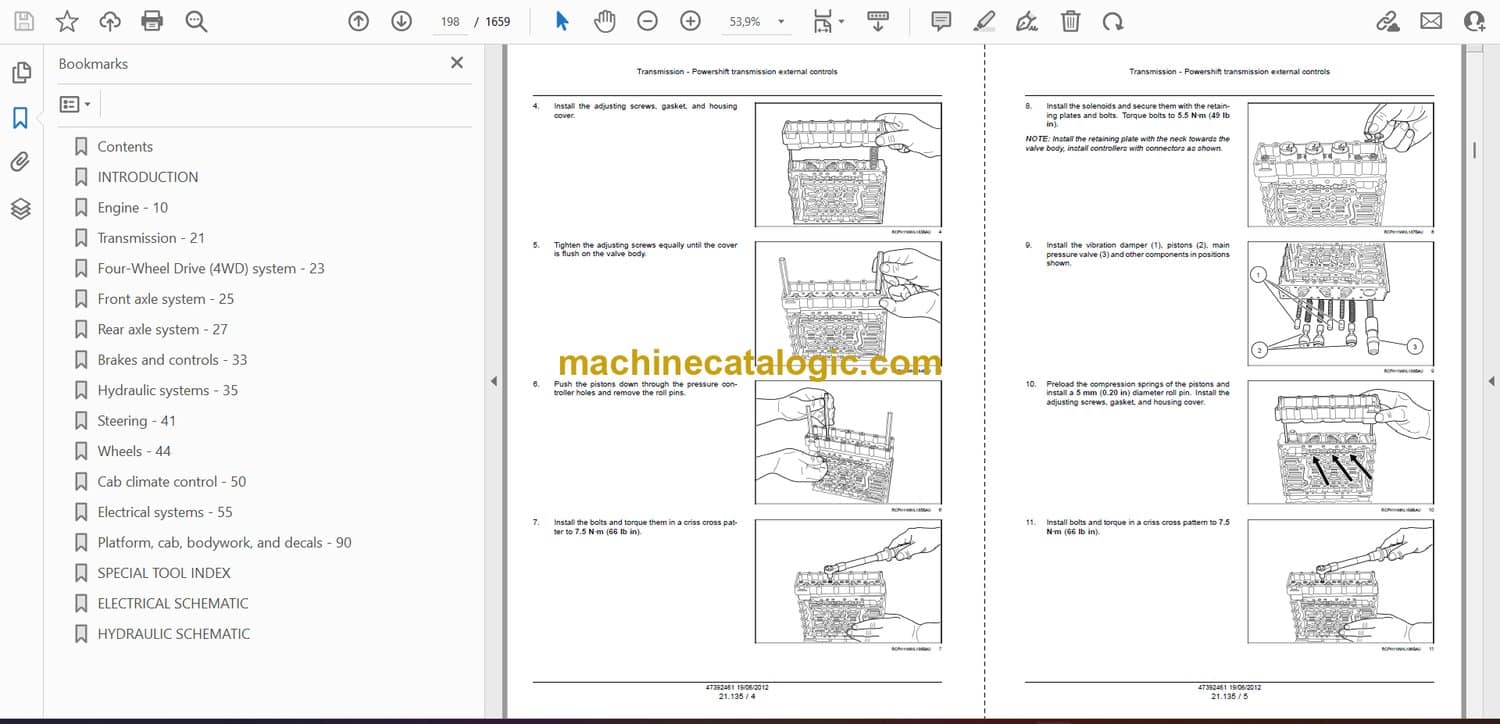Image resolution: width=1500 pixels, height=724 pixels.
Task: Share a link to this file
Action: coord(1387,21)
